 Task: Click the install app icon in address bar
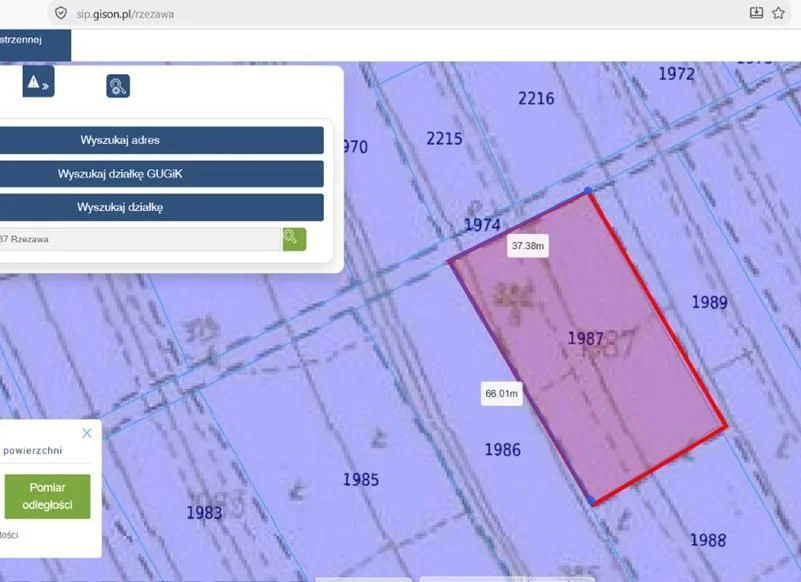point(756,13)
